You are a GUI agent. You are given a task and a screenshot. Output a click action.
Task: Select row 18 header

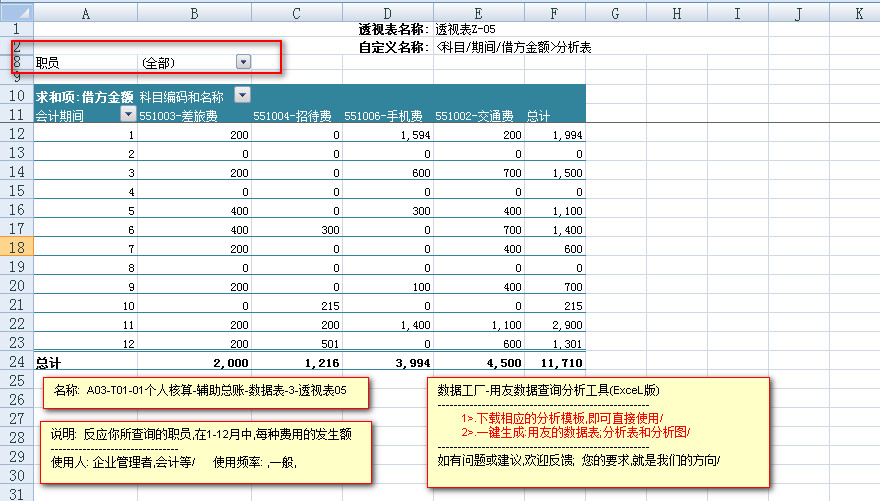point(16,247)
